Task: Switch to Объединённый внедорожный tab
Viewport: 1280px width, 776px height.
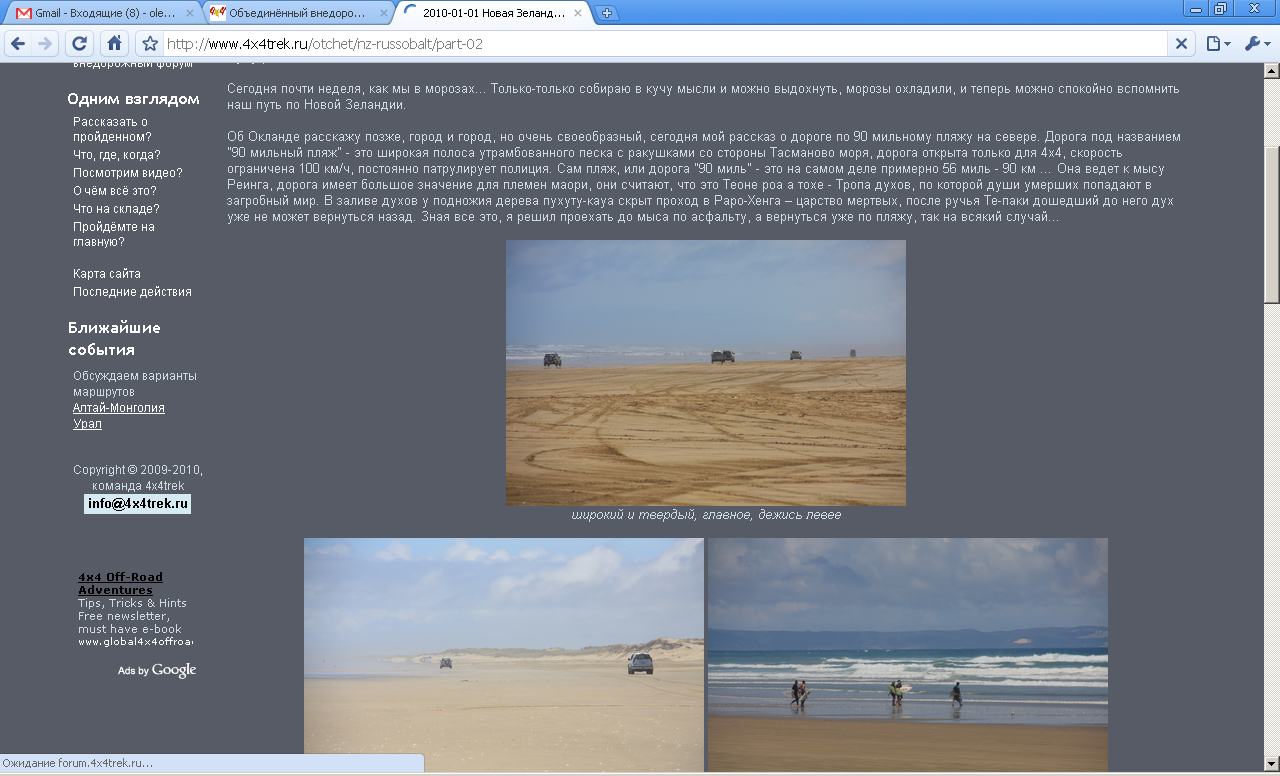Action: [x=295, y=13]
